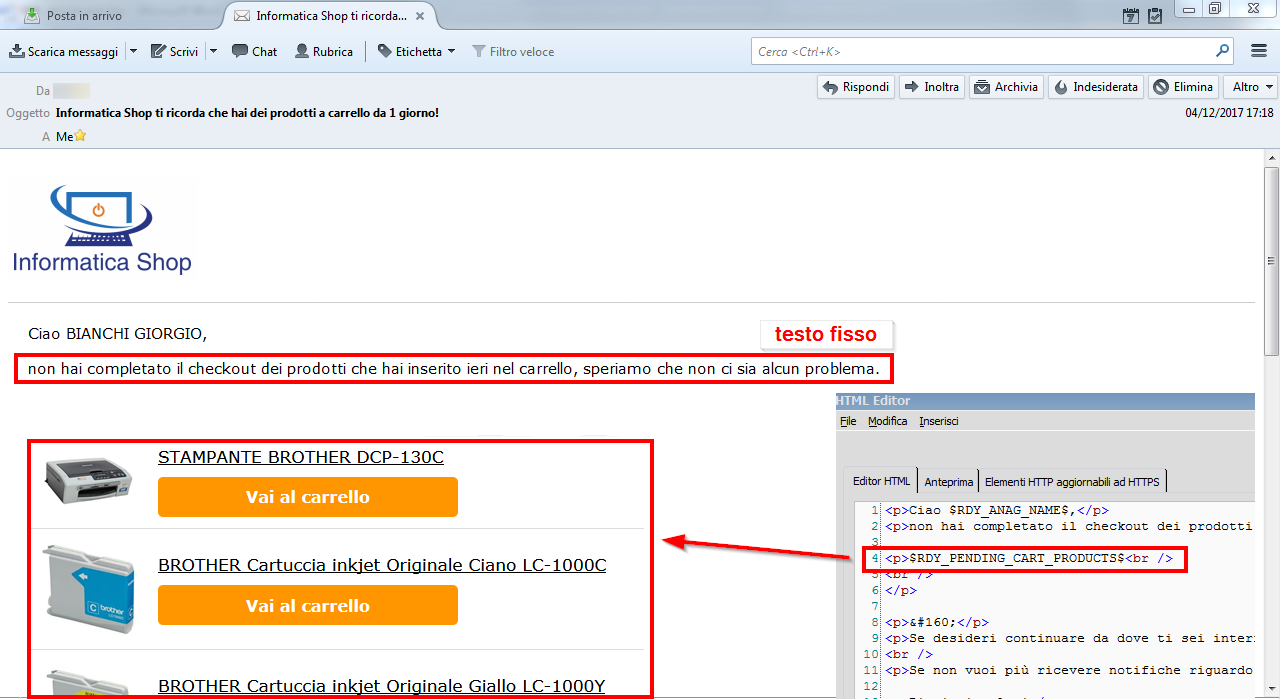This screenshot has height=699, width=1280.
Task: Open the hamburger application menu
Action: (1259, 51)
